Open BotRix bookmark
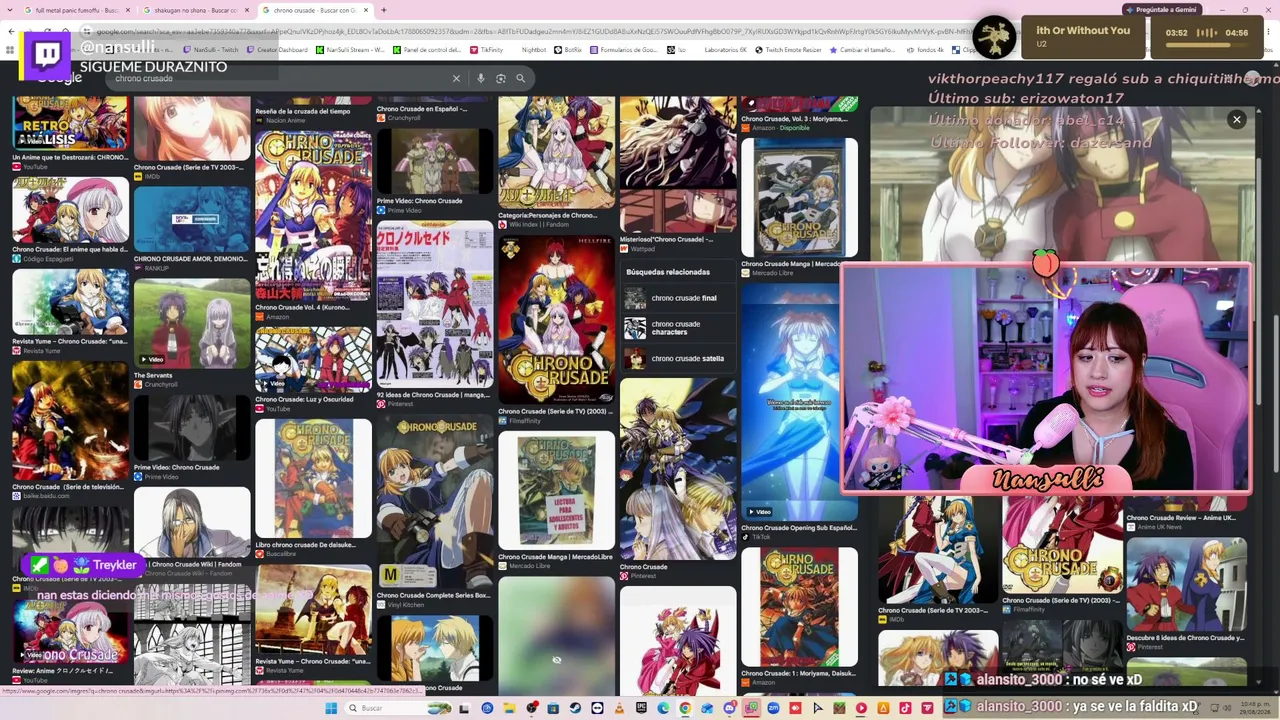The width and height of the screenshot is (1280, 720). [x=568, y=49]
